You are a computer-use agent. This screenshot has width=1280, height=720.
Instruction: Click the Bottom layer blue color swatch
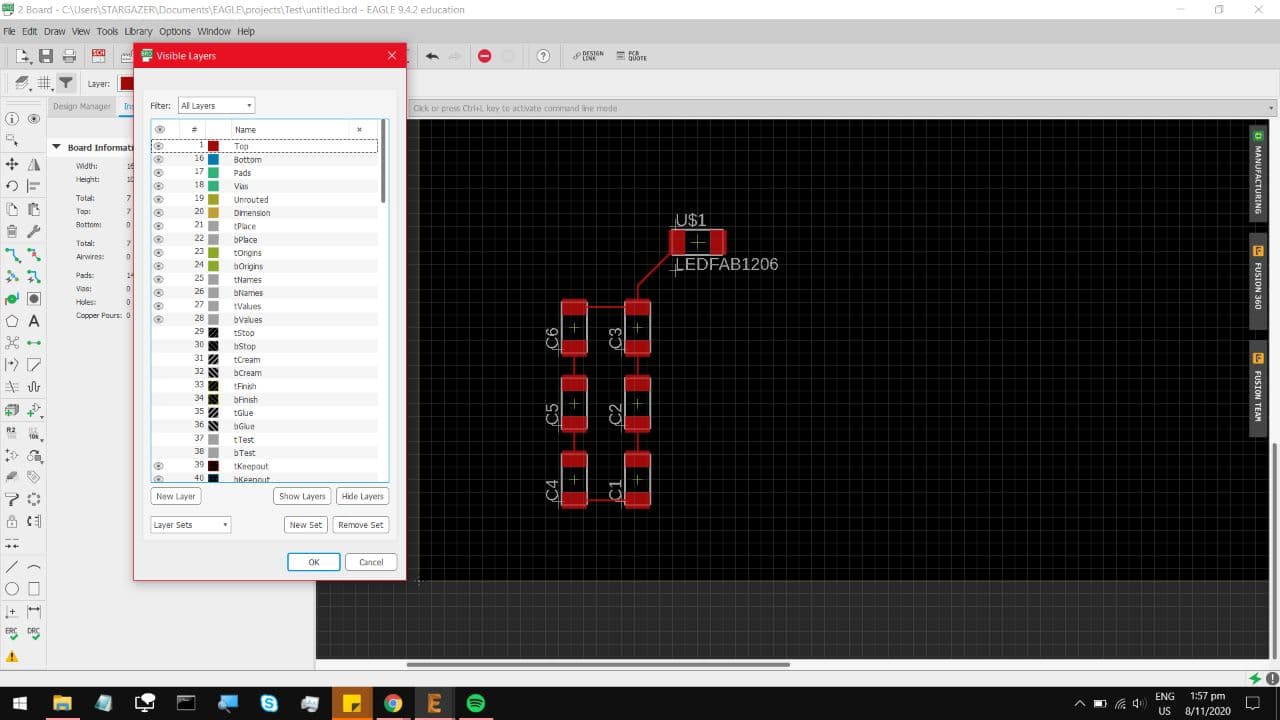click(x=213, y=159)
